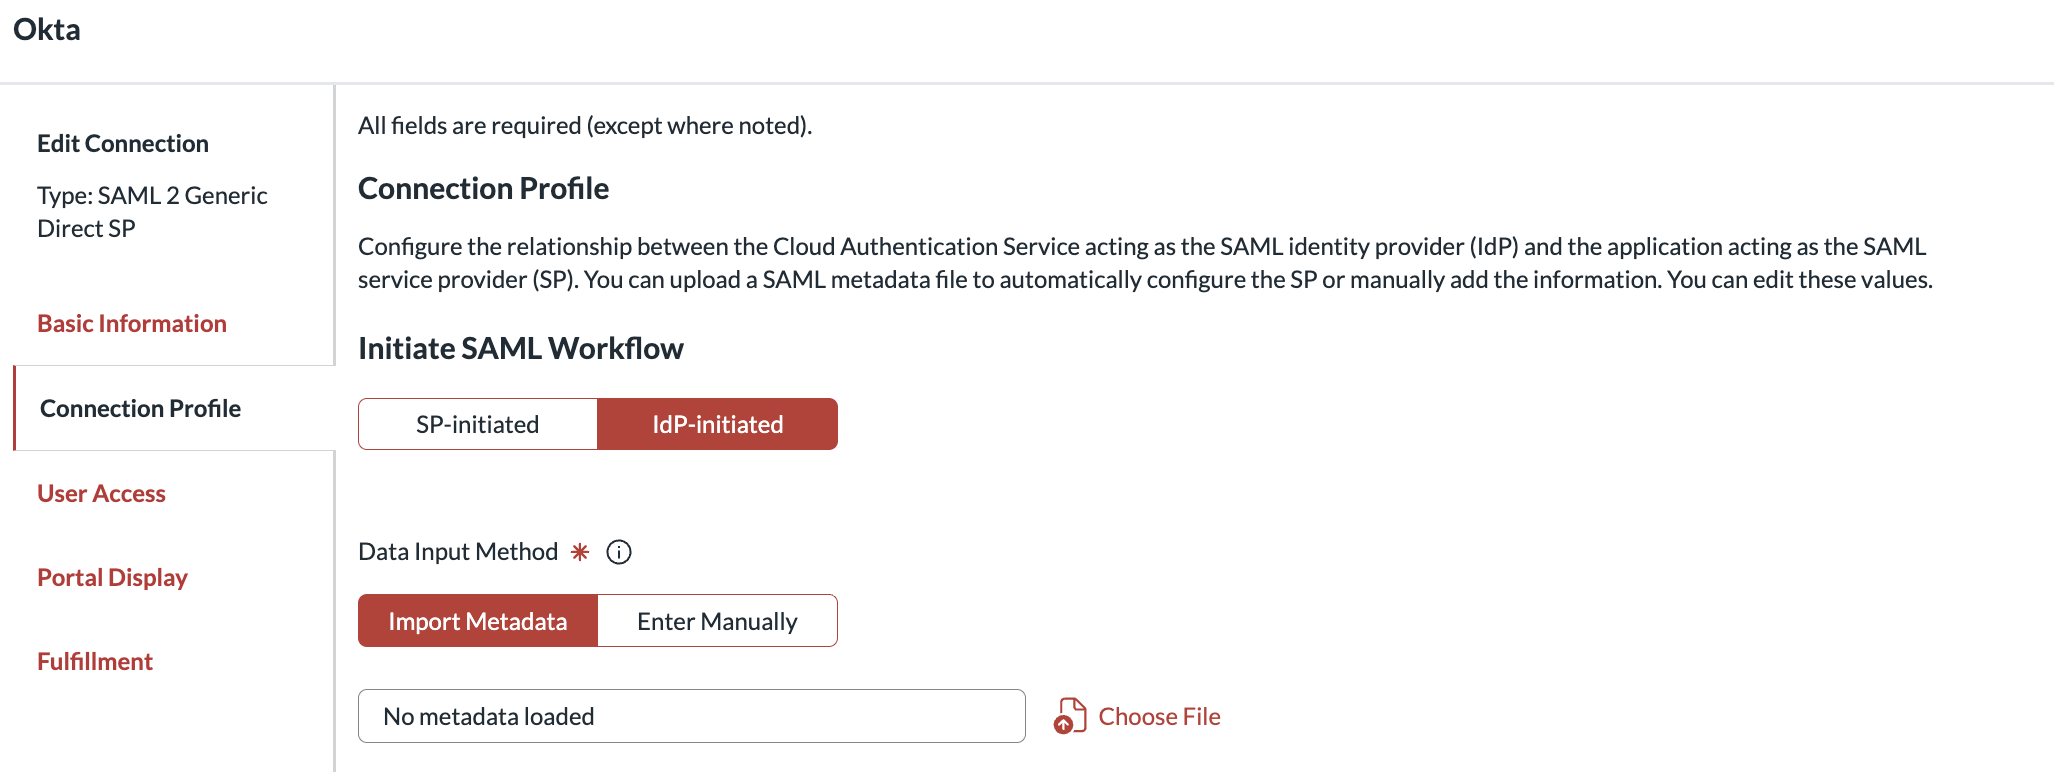
Task: Switch to Enter Manually input method
Action: [718, 621]
